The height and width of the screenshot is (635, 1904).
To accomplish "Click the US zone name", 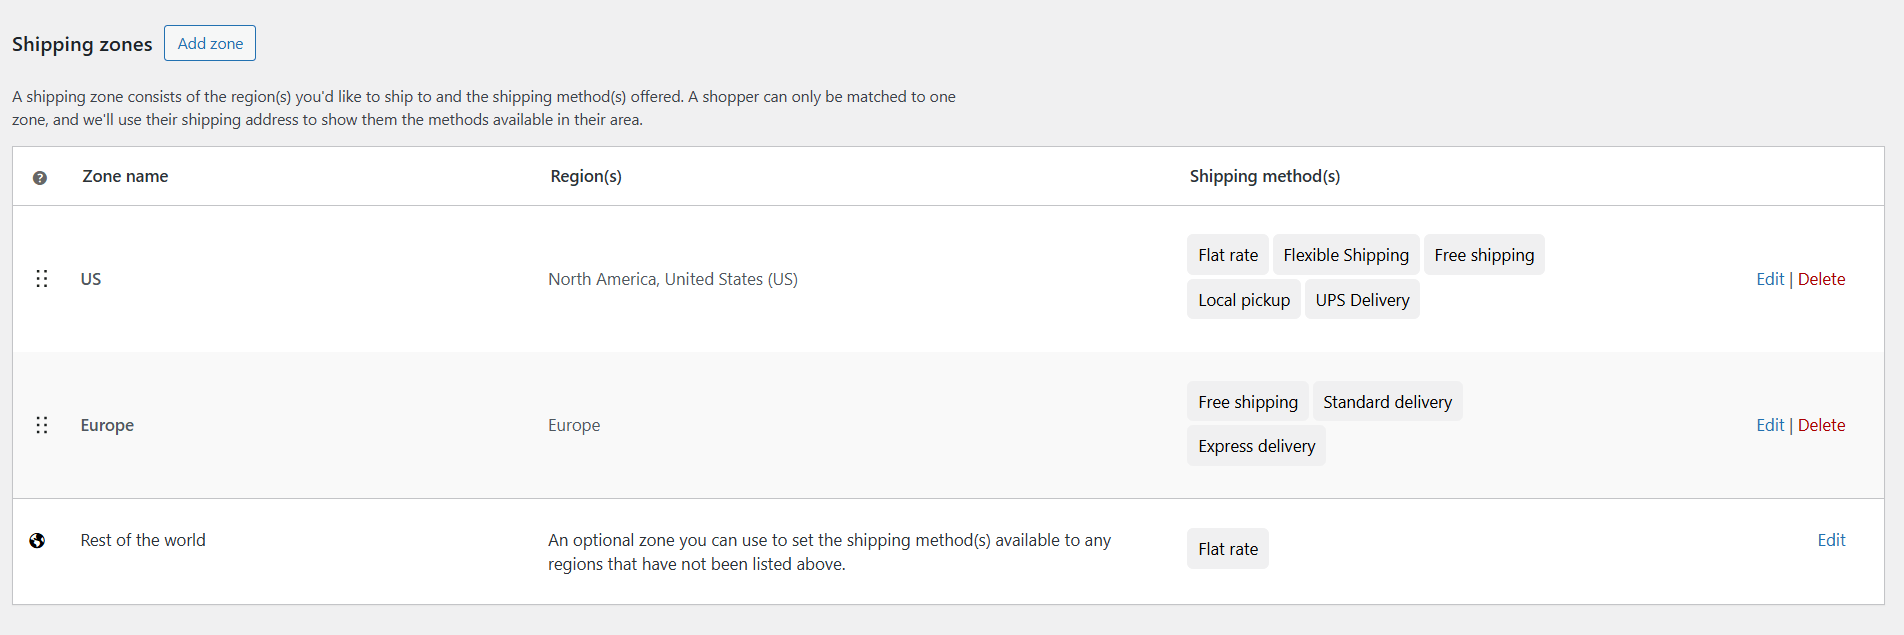I will [x=90, y=279].
